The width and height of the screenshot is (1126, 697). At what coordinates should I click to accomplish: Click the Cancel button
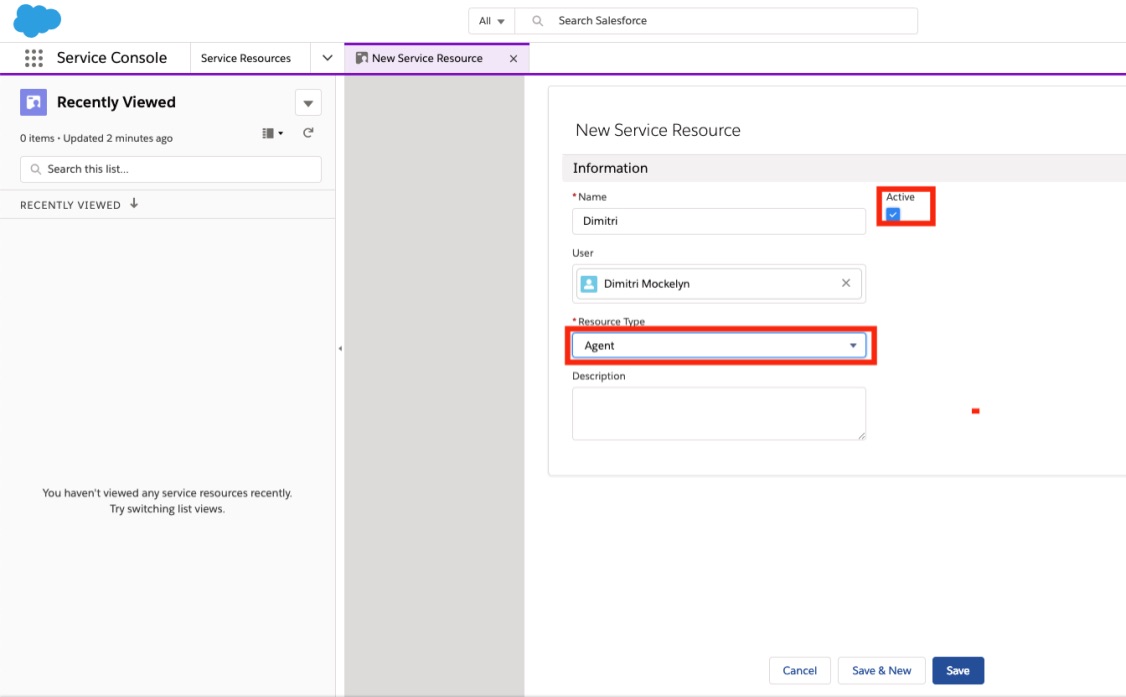[799, 670]
